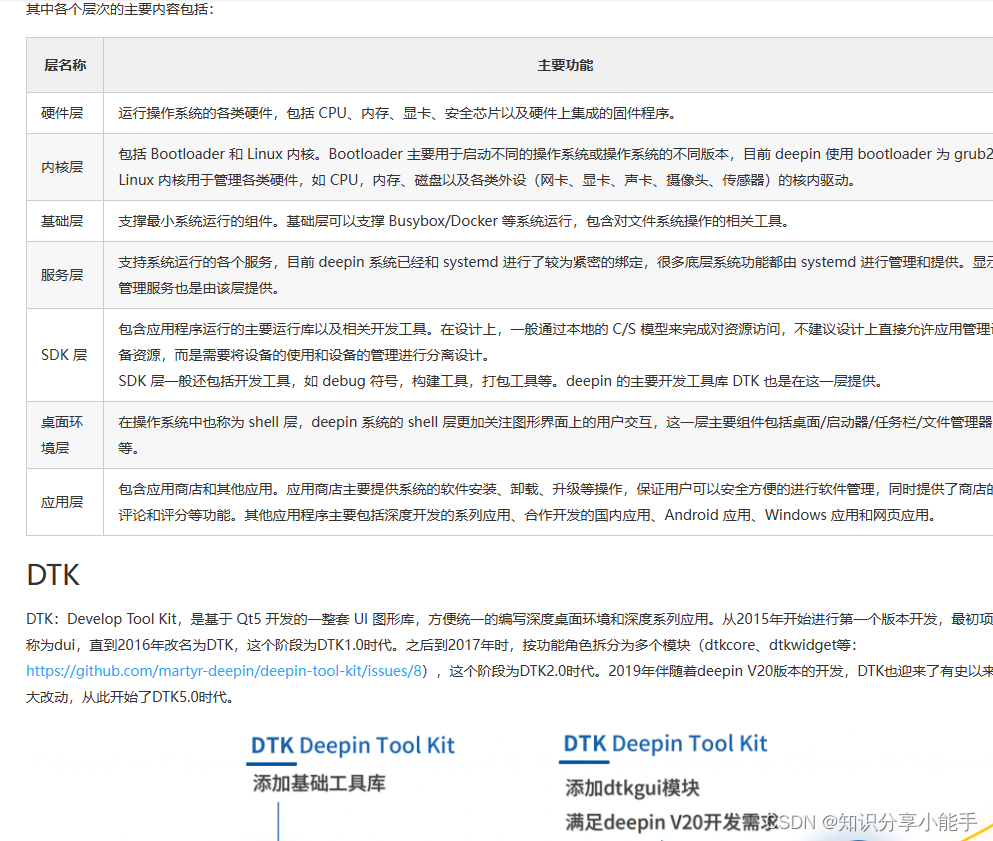This screenshot has height=841, width=993.
Task: Select the 桌面环境层 row label
Action: [62, 435]
